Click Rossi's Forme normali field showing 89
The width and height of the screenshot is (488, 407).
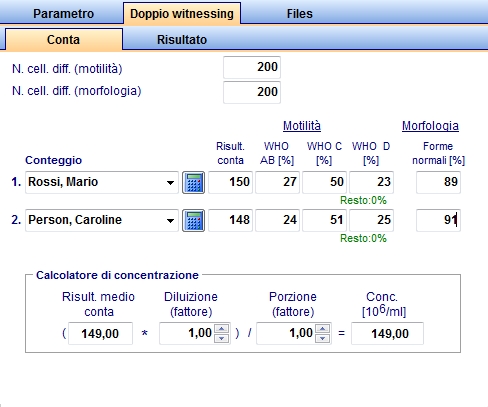click(438, 182)
